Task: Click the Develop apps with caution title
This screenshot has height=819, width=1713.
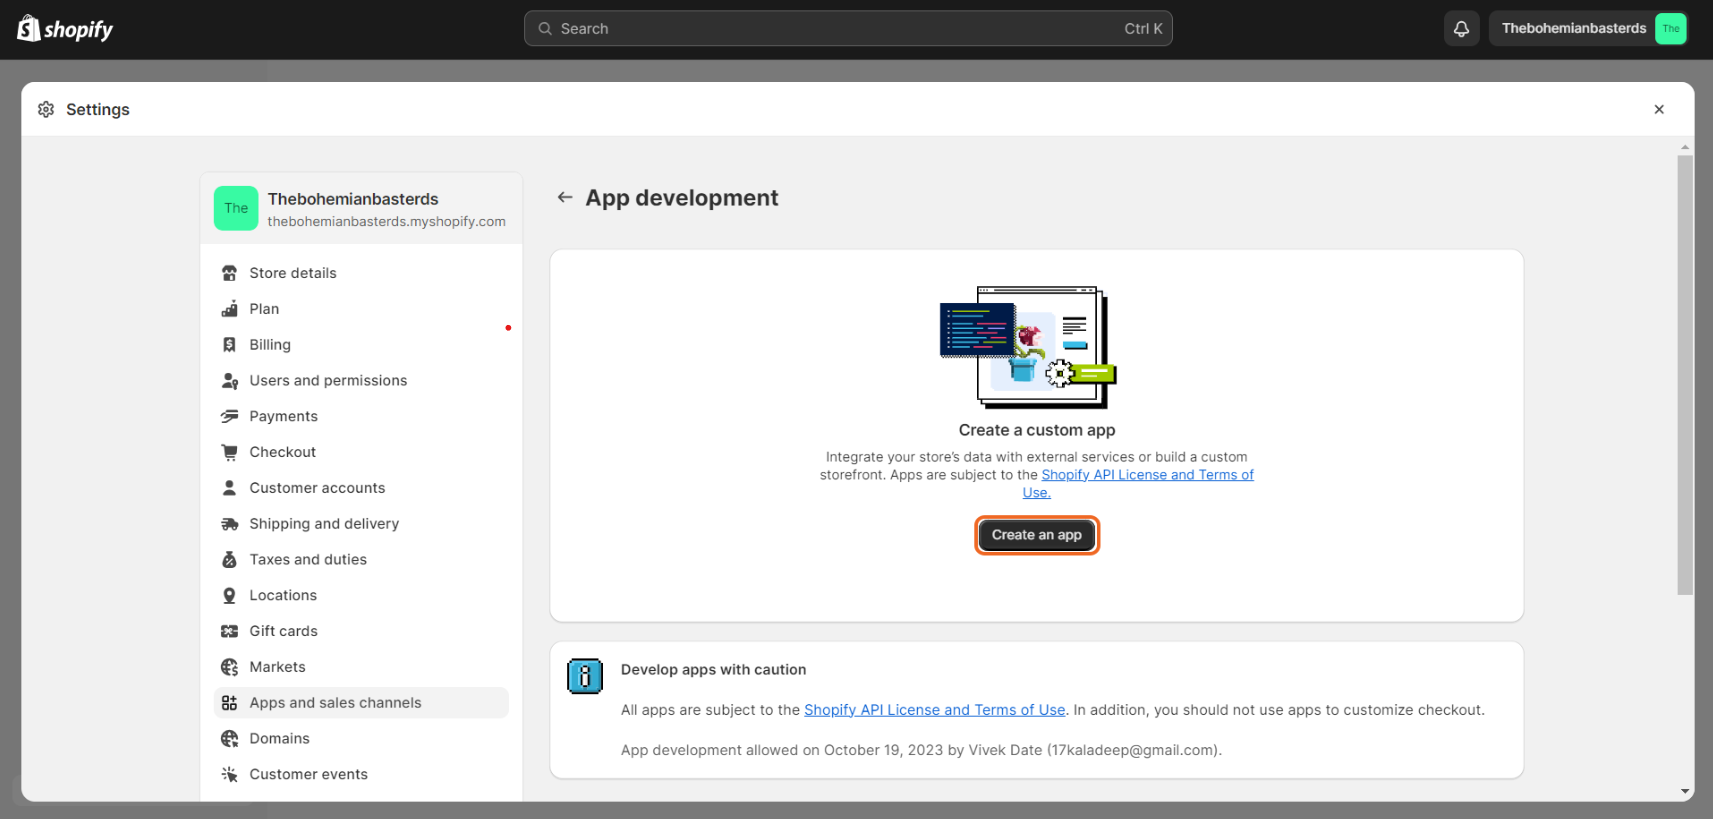Action: [713, 670]
